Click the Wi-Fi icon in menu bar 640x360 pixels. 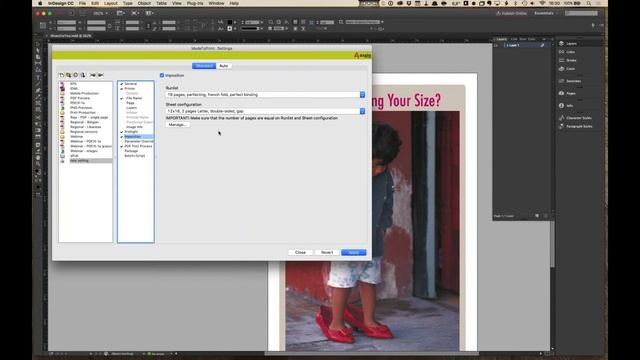[x=542, y=3]
